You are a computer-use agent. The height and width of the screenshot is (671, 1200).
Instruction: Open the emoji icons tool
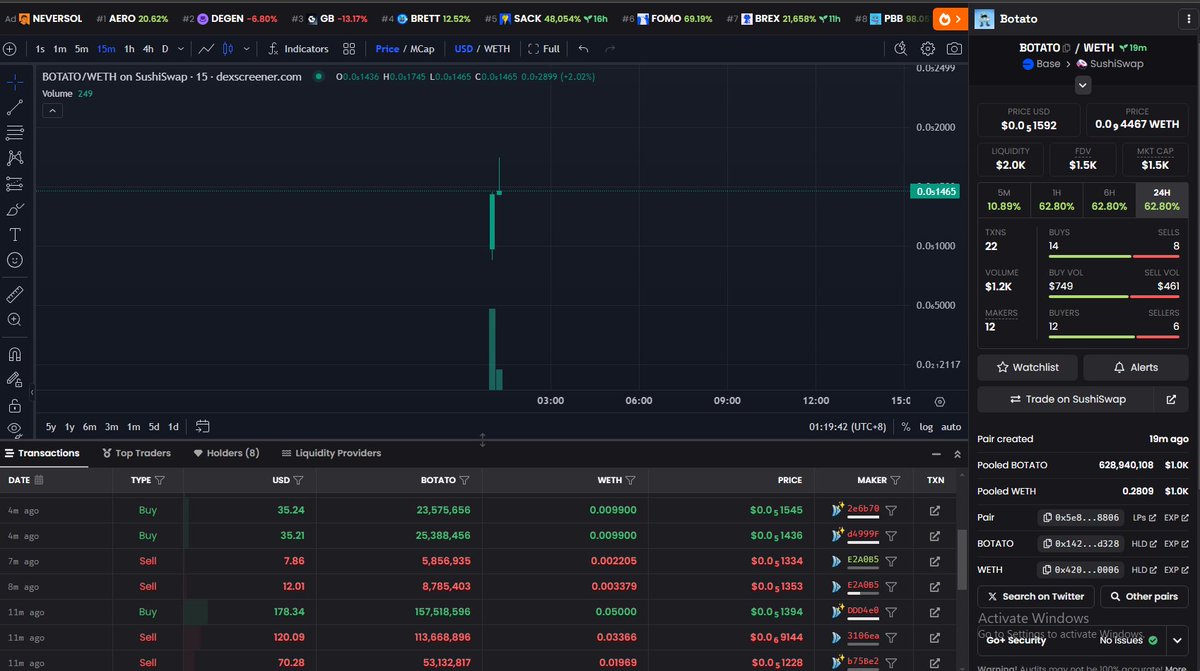click(x=15, y=260)
